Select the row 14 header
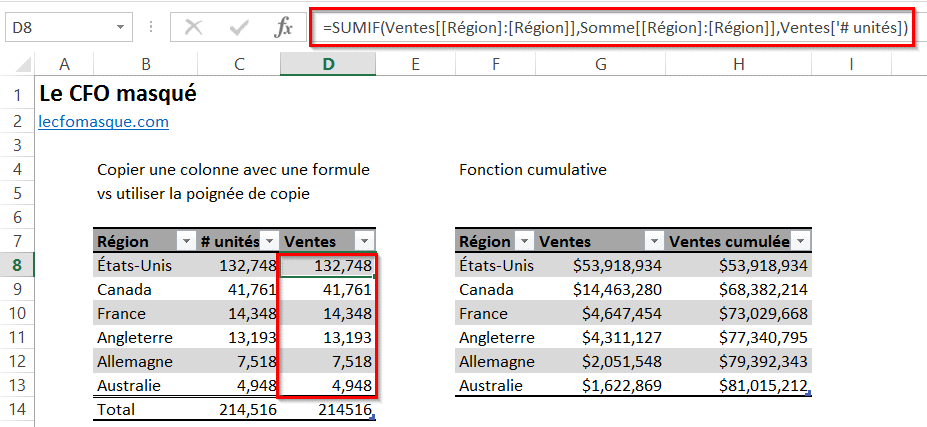This screenshot has height=427, width=927. 17,409
